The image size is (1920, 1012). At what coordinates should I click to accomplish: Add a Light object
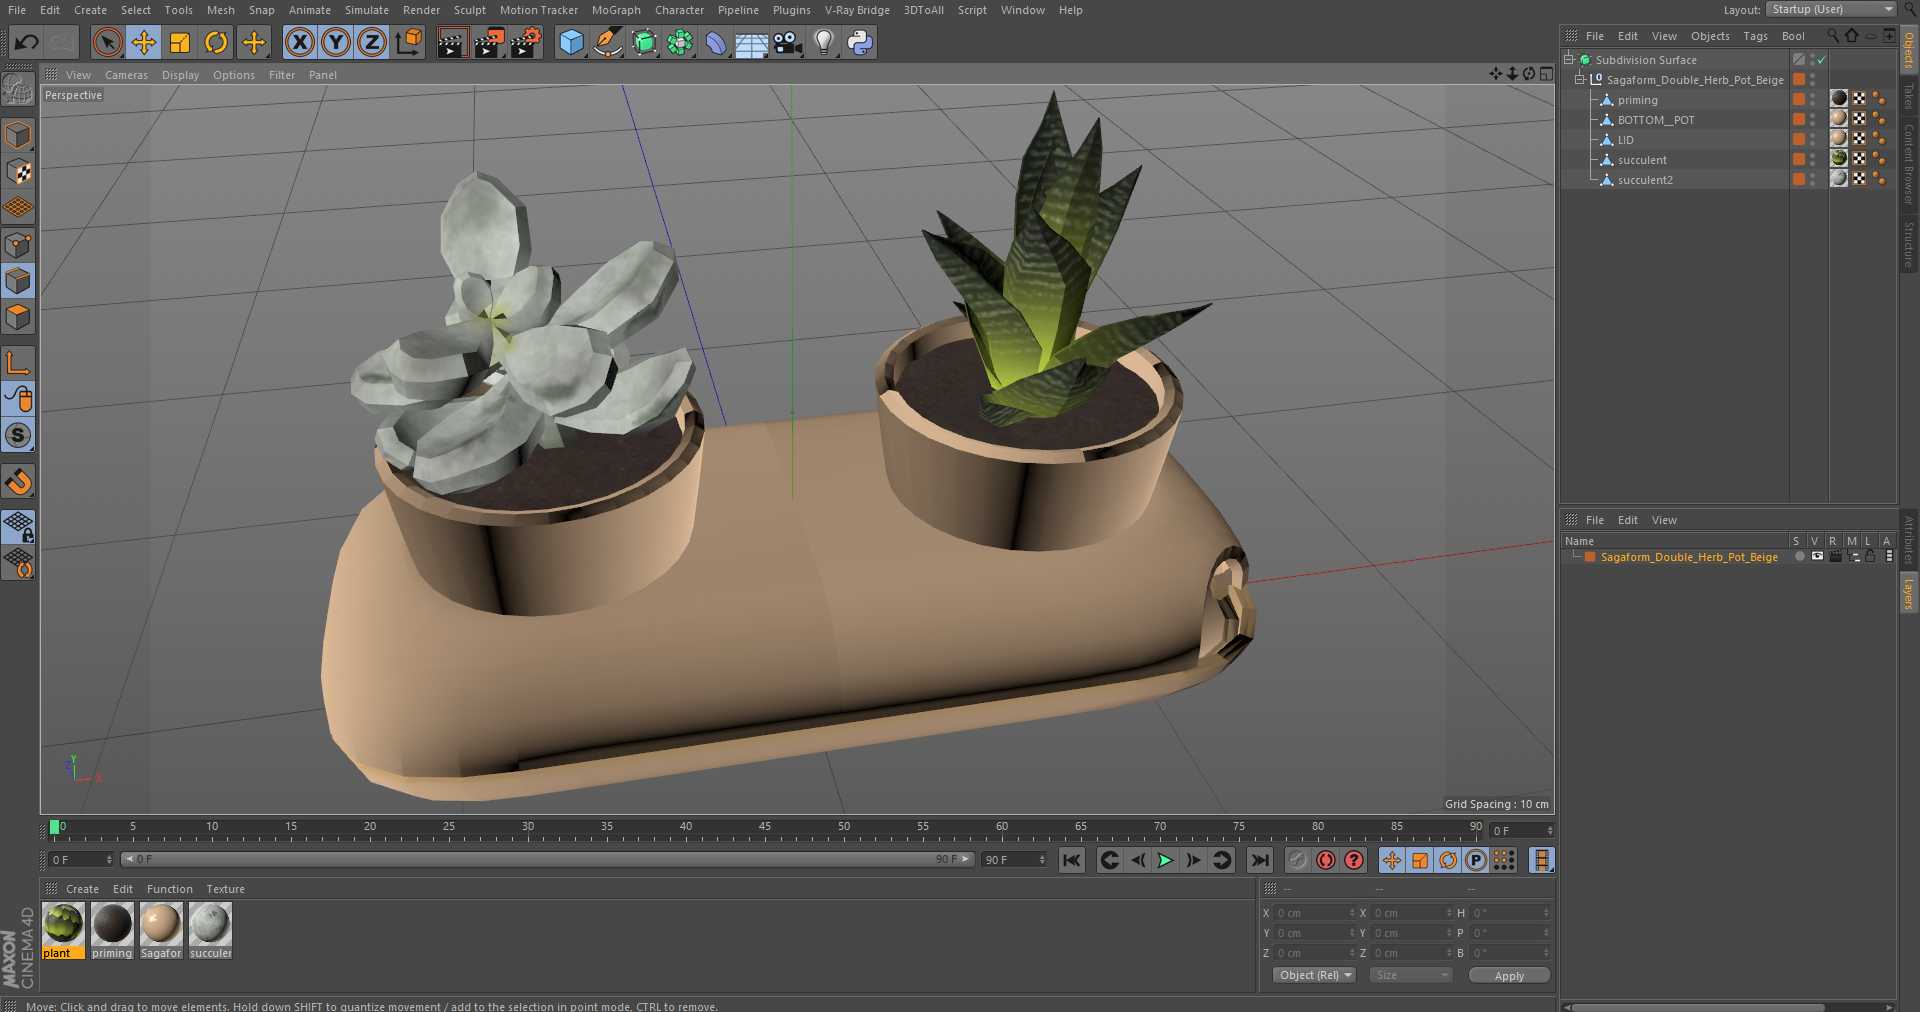(x=823, y=42)
